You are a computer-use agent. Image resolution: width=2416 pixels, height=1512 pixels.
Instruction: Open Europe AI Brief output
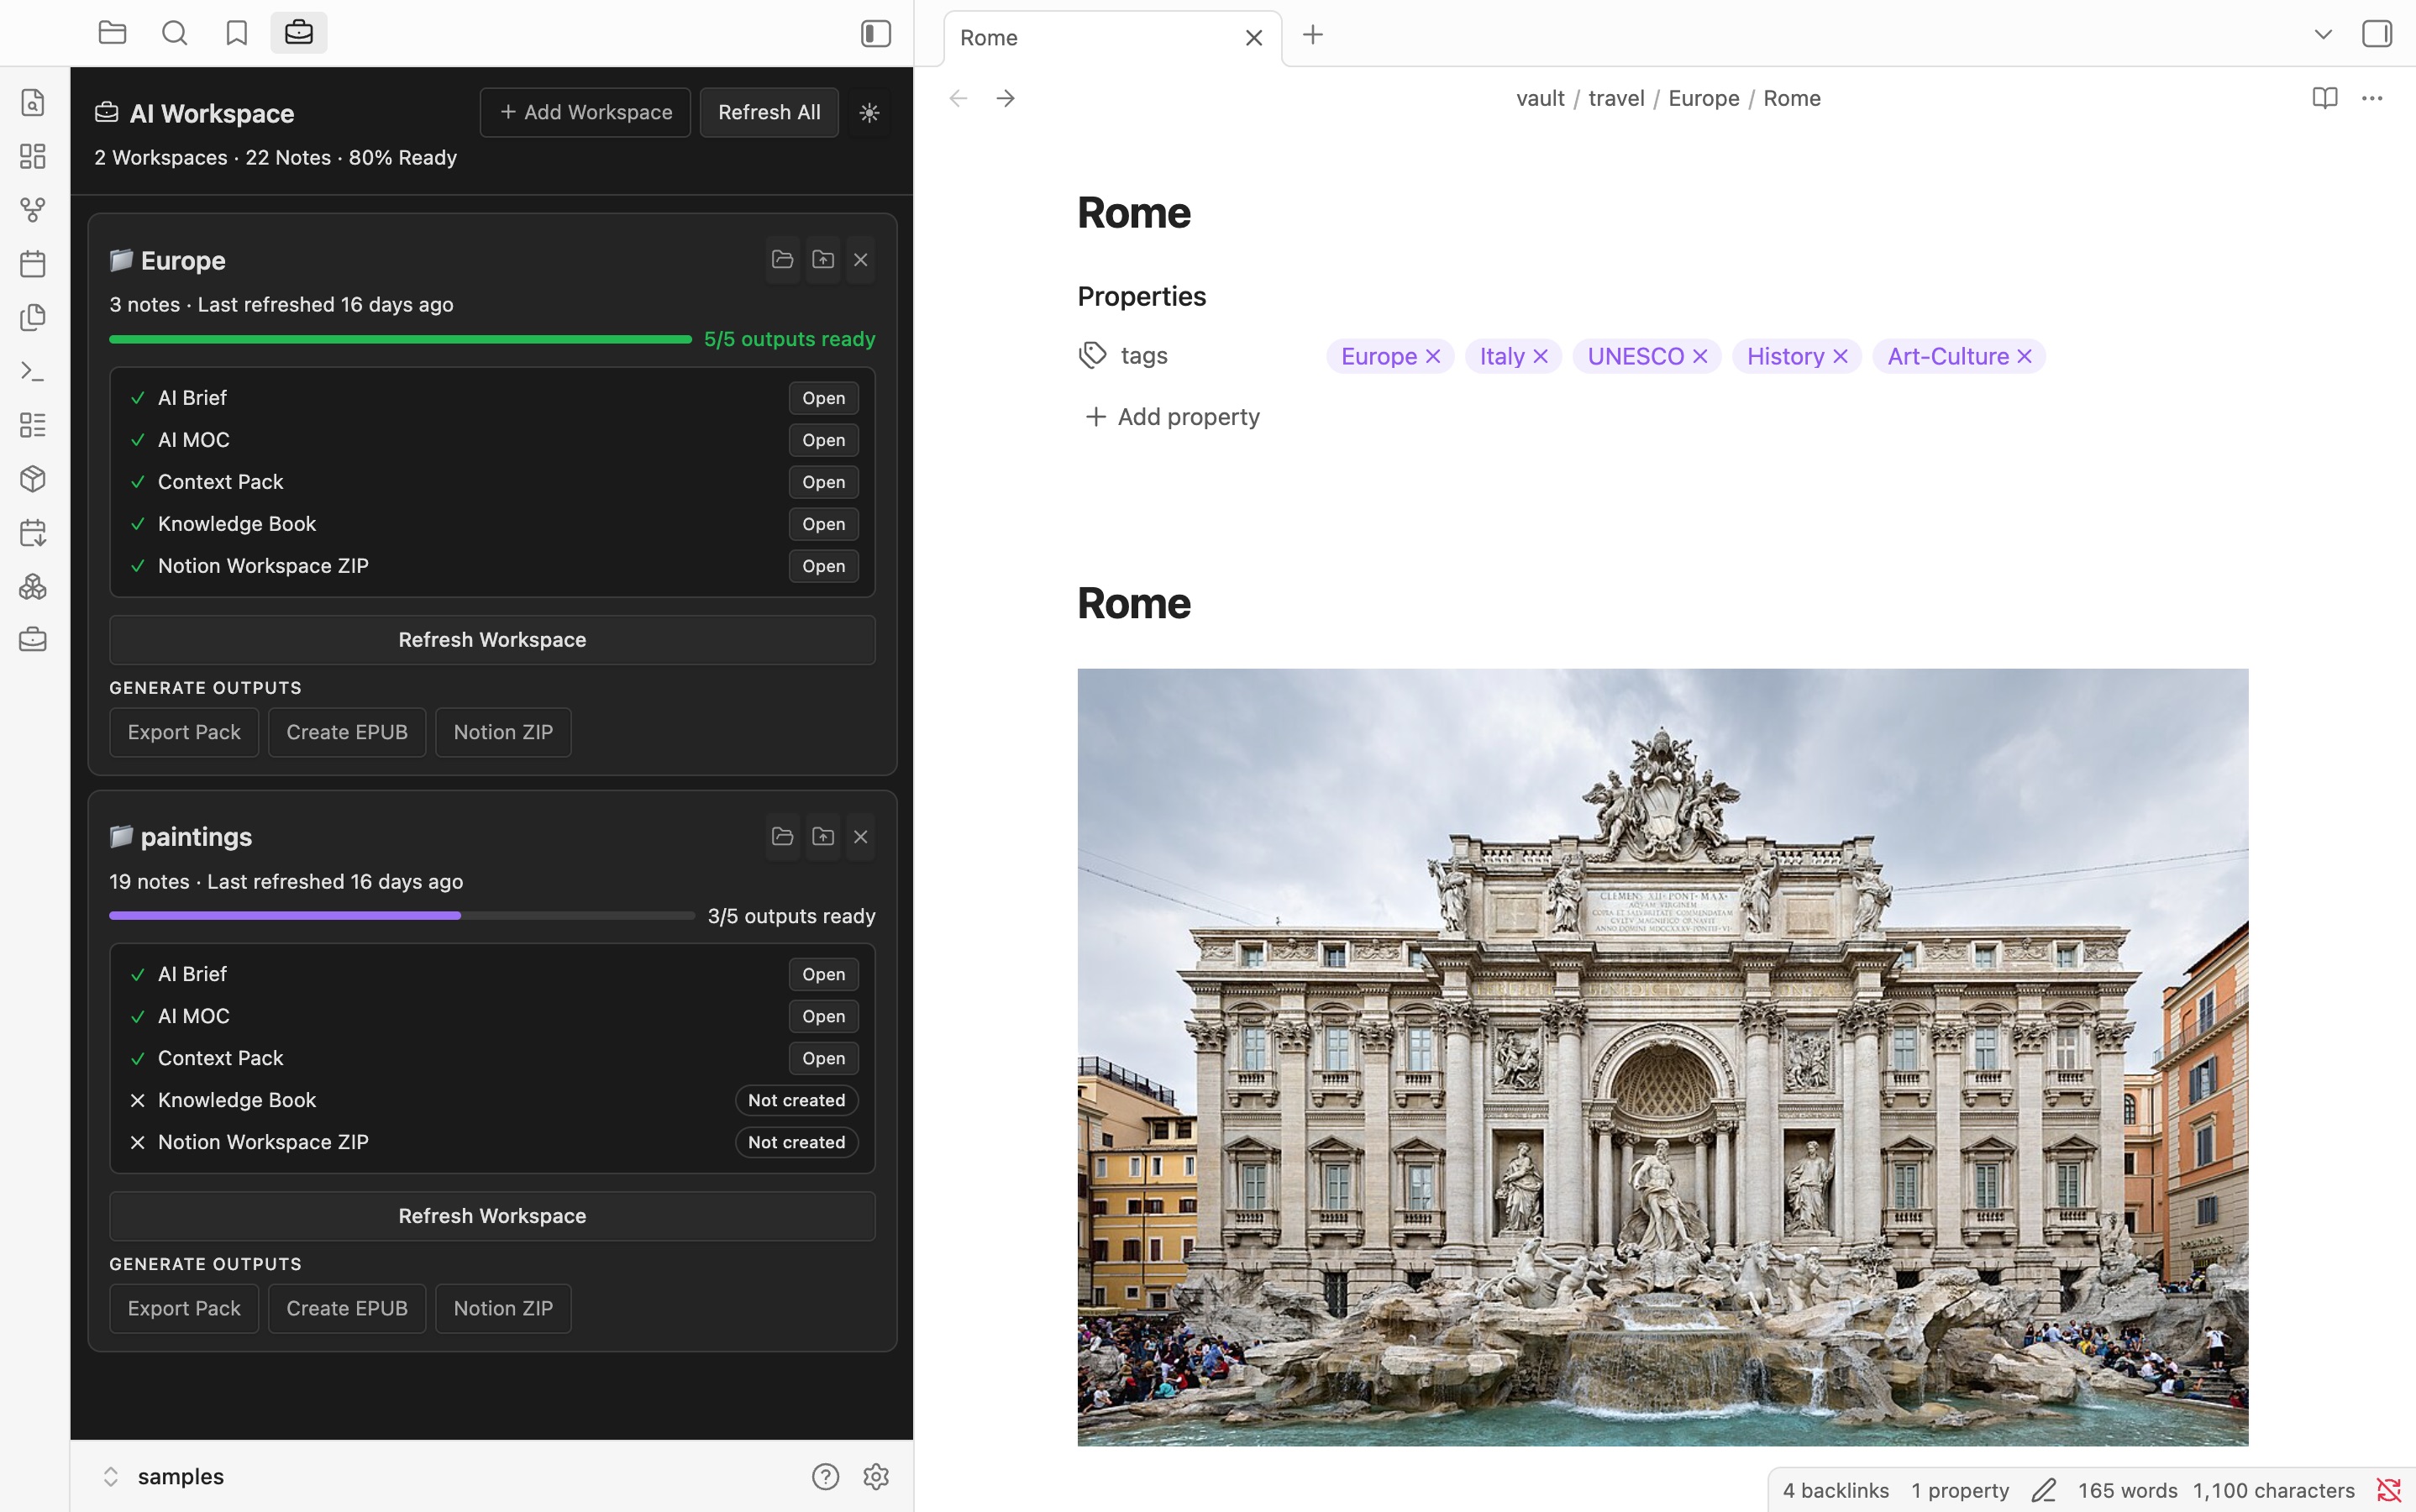[x=823, y=398]
